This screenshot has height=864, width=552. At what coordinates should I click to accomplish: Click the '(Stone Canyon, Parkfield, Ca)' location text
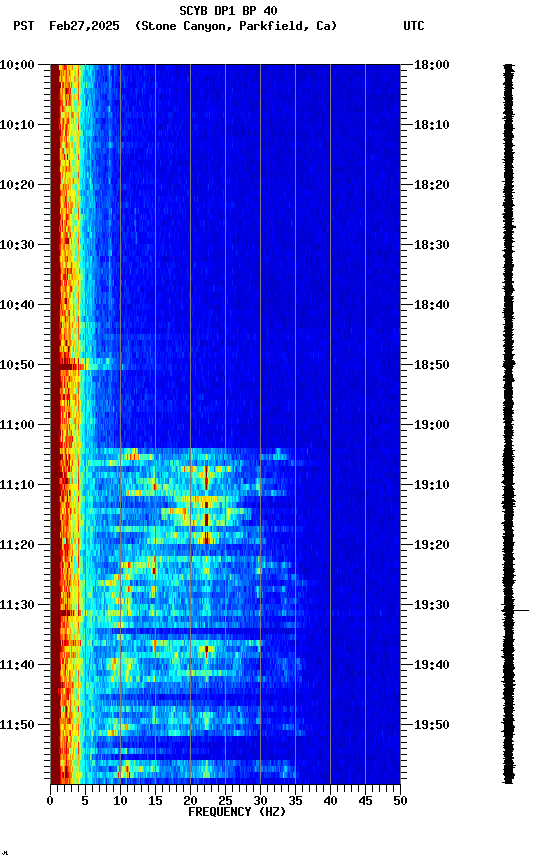coord(236,26)
